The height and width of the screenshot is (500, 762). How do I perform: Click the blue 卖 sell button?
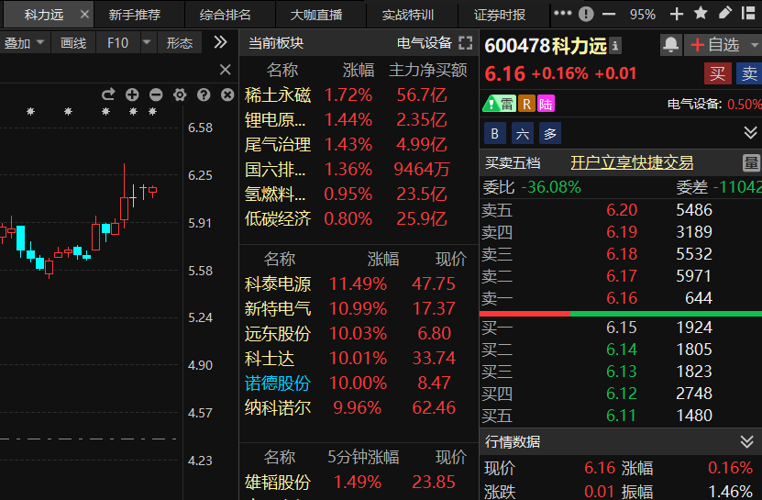[749, 74]
